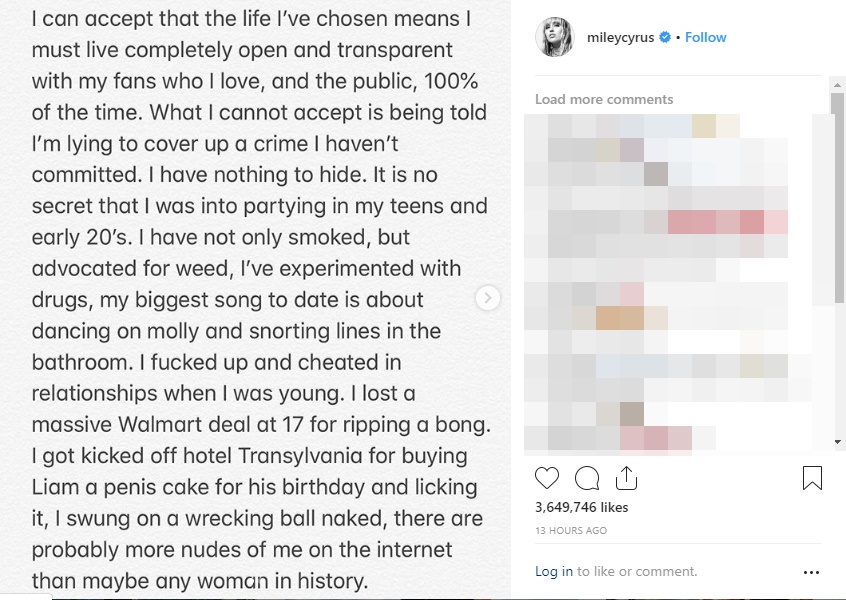
Task: Click the blurred comments list area
Action: (x=670, y=280)
